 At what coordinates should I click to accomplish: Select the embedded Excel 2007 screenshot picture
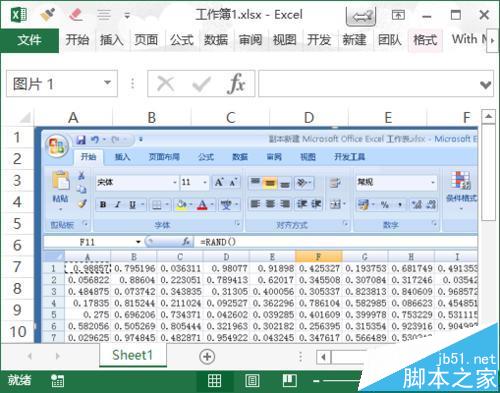(x=257, y=234)
